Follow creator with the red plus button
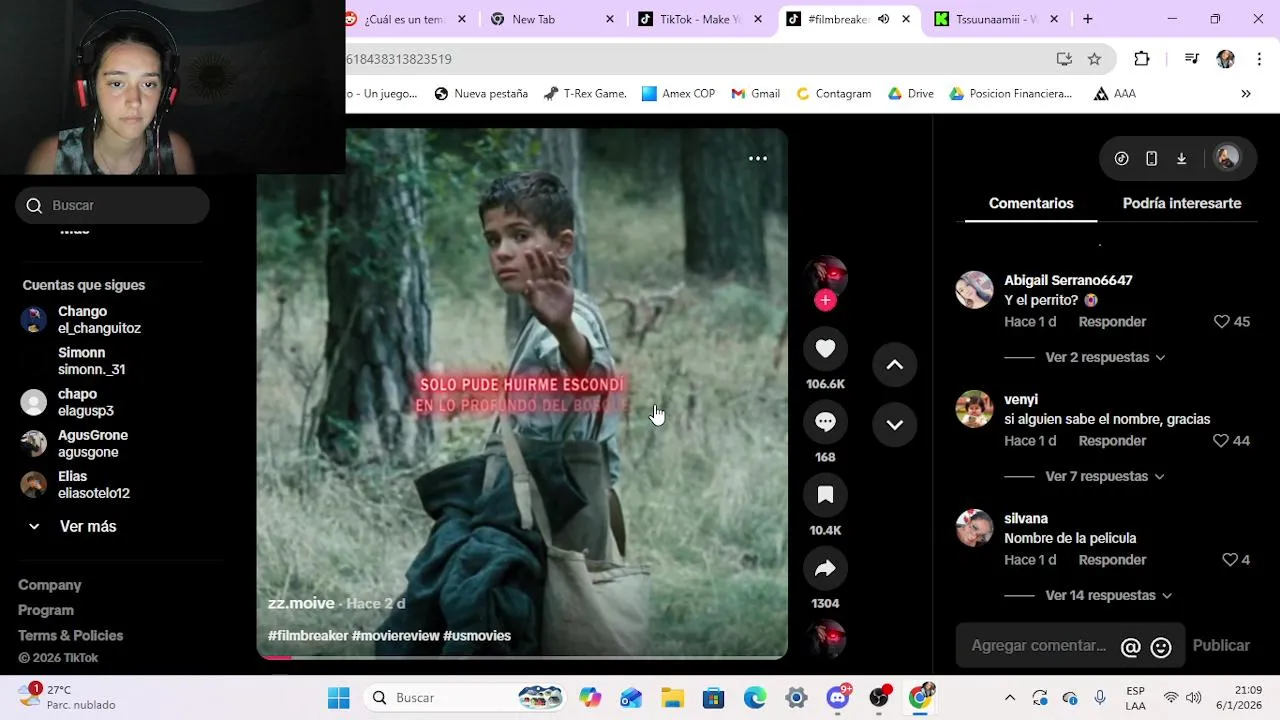Viewport: 1280px width, 720px height. click(x=825, y=300)
